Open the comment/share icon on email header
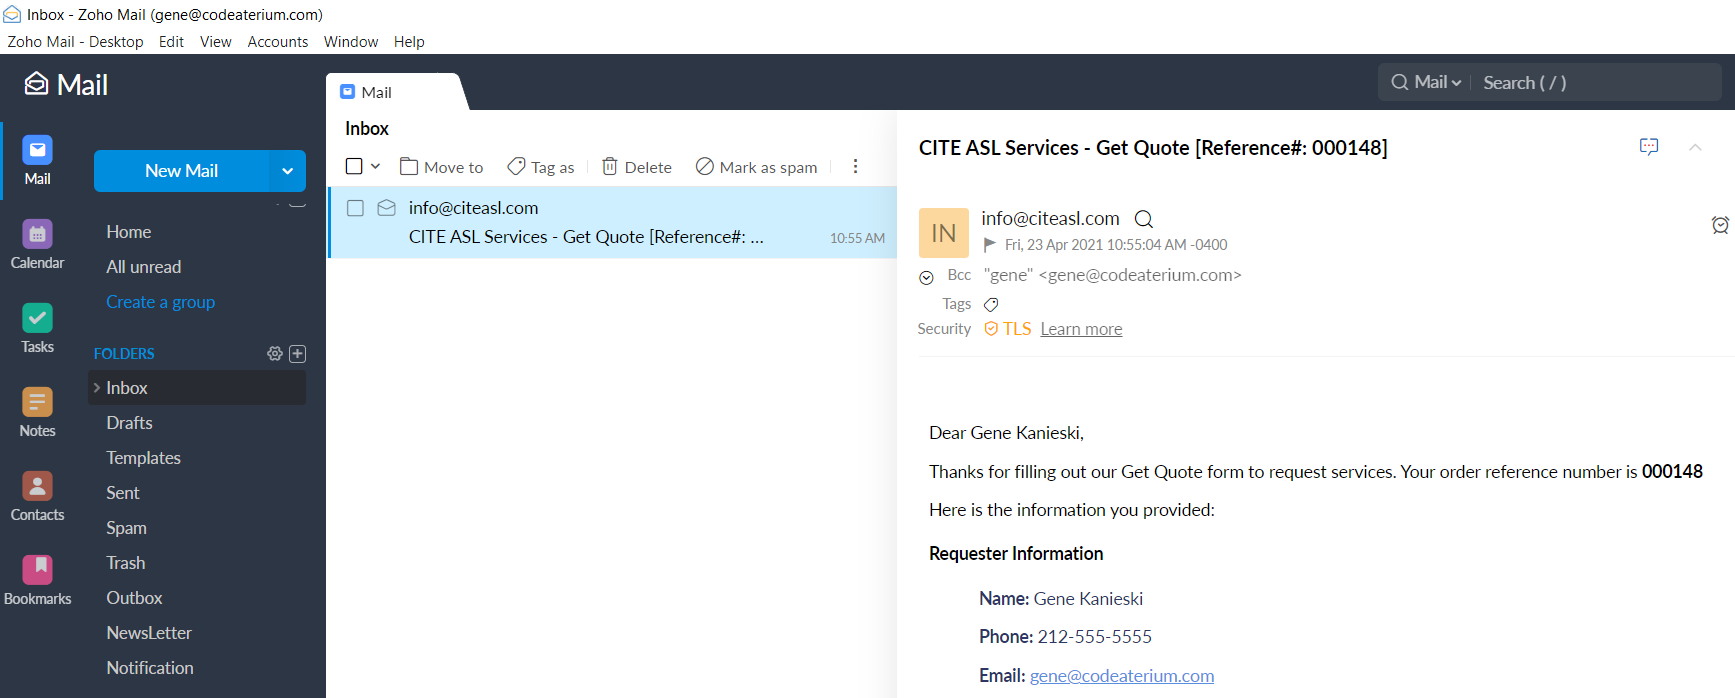This screenshot has width=1735, height=698. click(1649, 147)
